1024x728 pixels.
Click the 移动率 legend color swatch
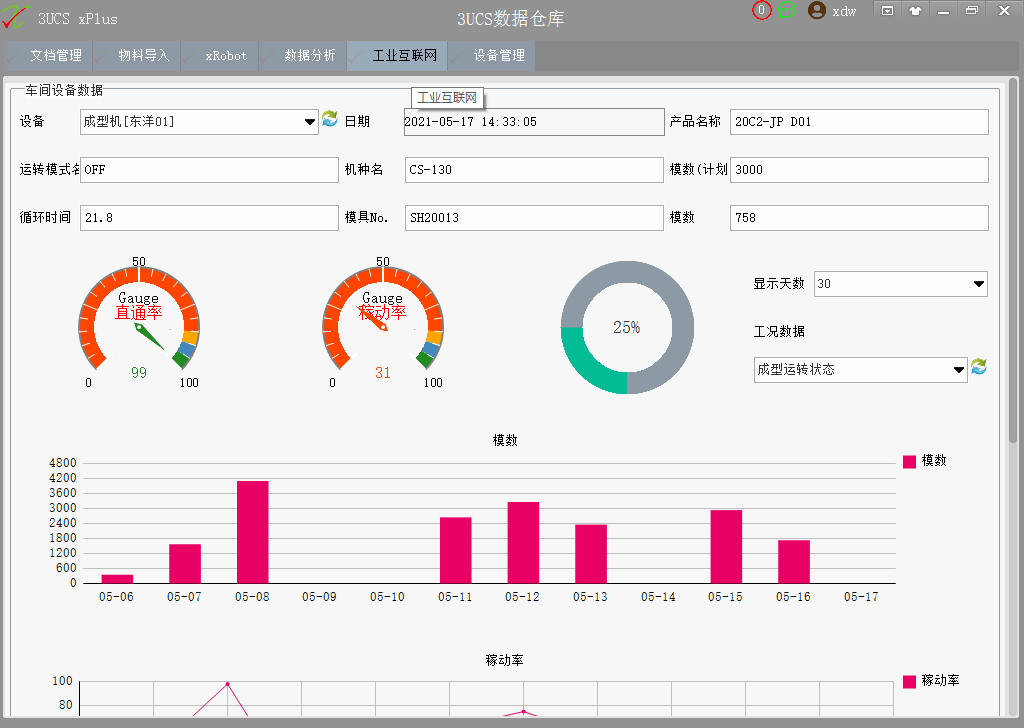[x=909, y=681]
